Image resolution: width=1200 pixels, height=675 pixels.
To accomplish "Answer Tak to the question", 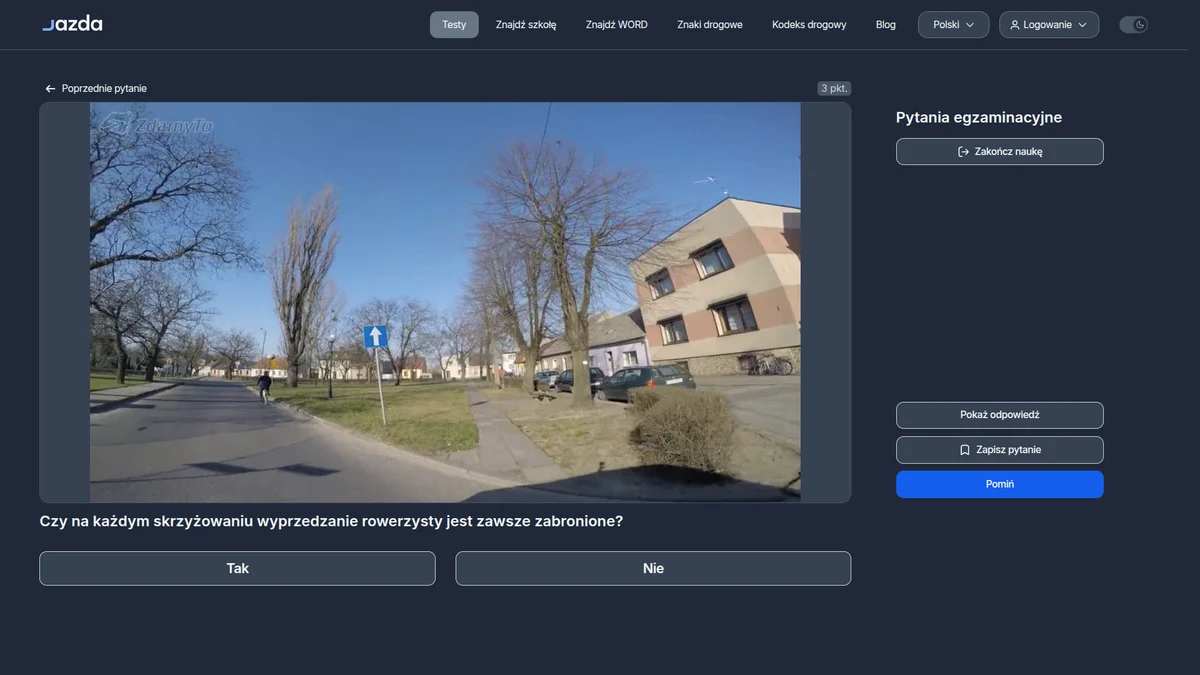I will 237,568.
